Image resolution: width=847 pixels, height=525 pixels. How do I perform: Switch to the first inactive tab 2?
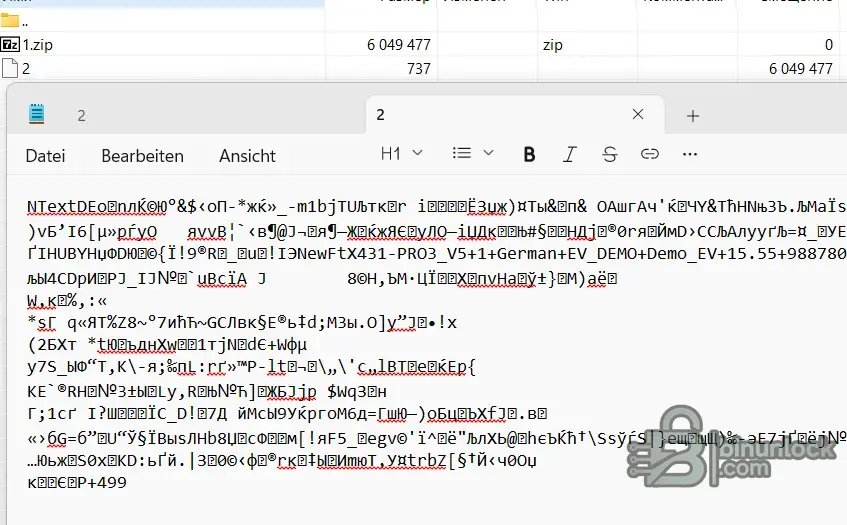81,116
